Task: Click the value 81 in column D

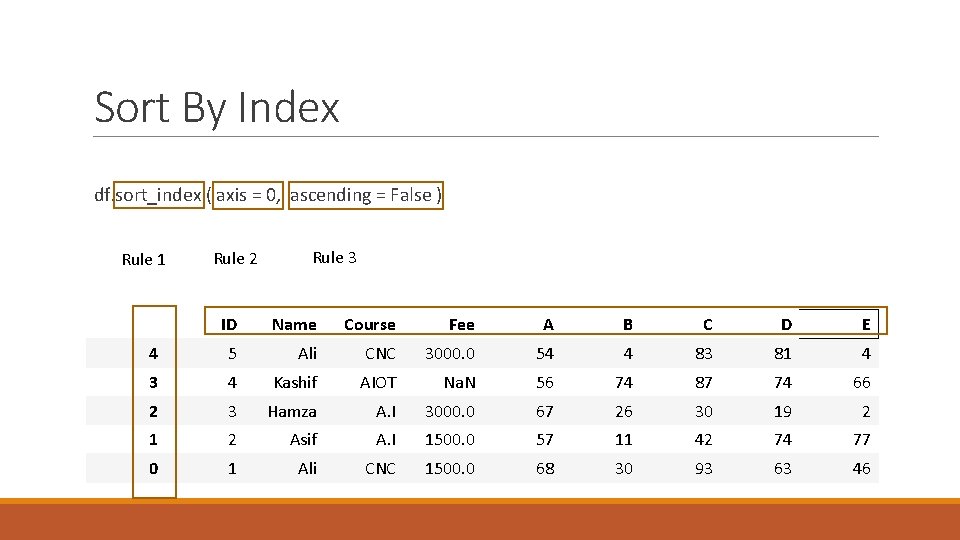Action: 783,353
